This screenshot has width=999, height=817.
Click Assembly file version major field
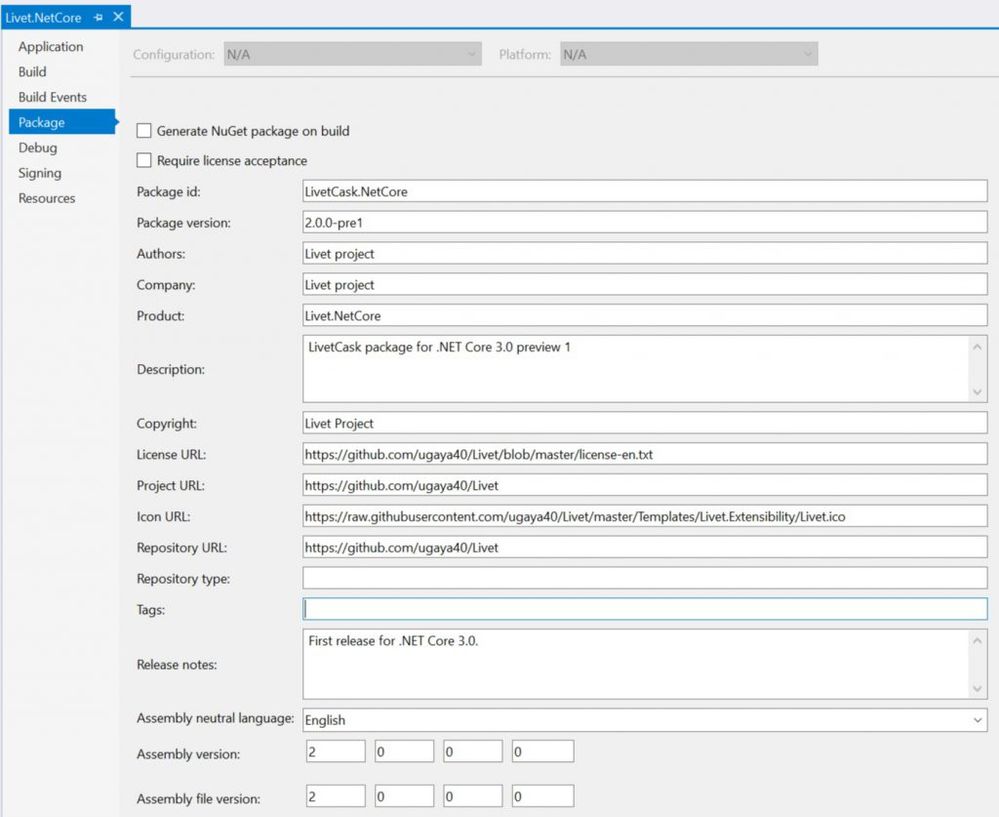click(336, 796)
